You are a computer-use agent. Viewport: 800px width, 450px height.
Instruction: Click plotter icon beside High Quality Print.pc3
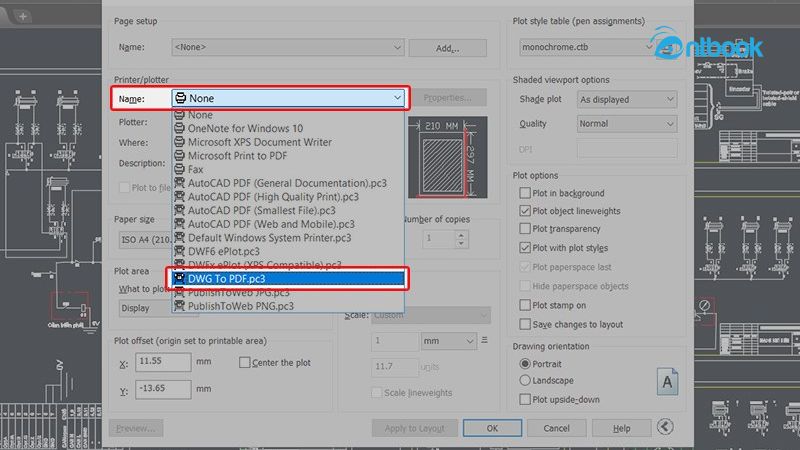[x=179, y=196]
